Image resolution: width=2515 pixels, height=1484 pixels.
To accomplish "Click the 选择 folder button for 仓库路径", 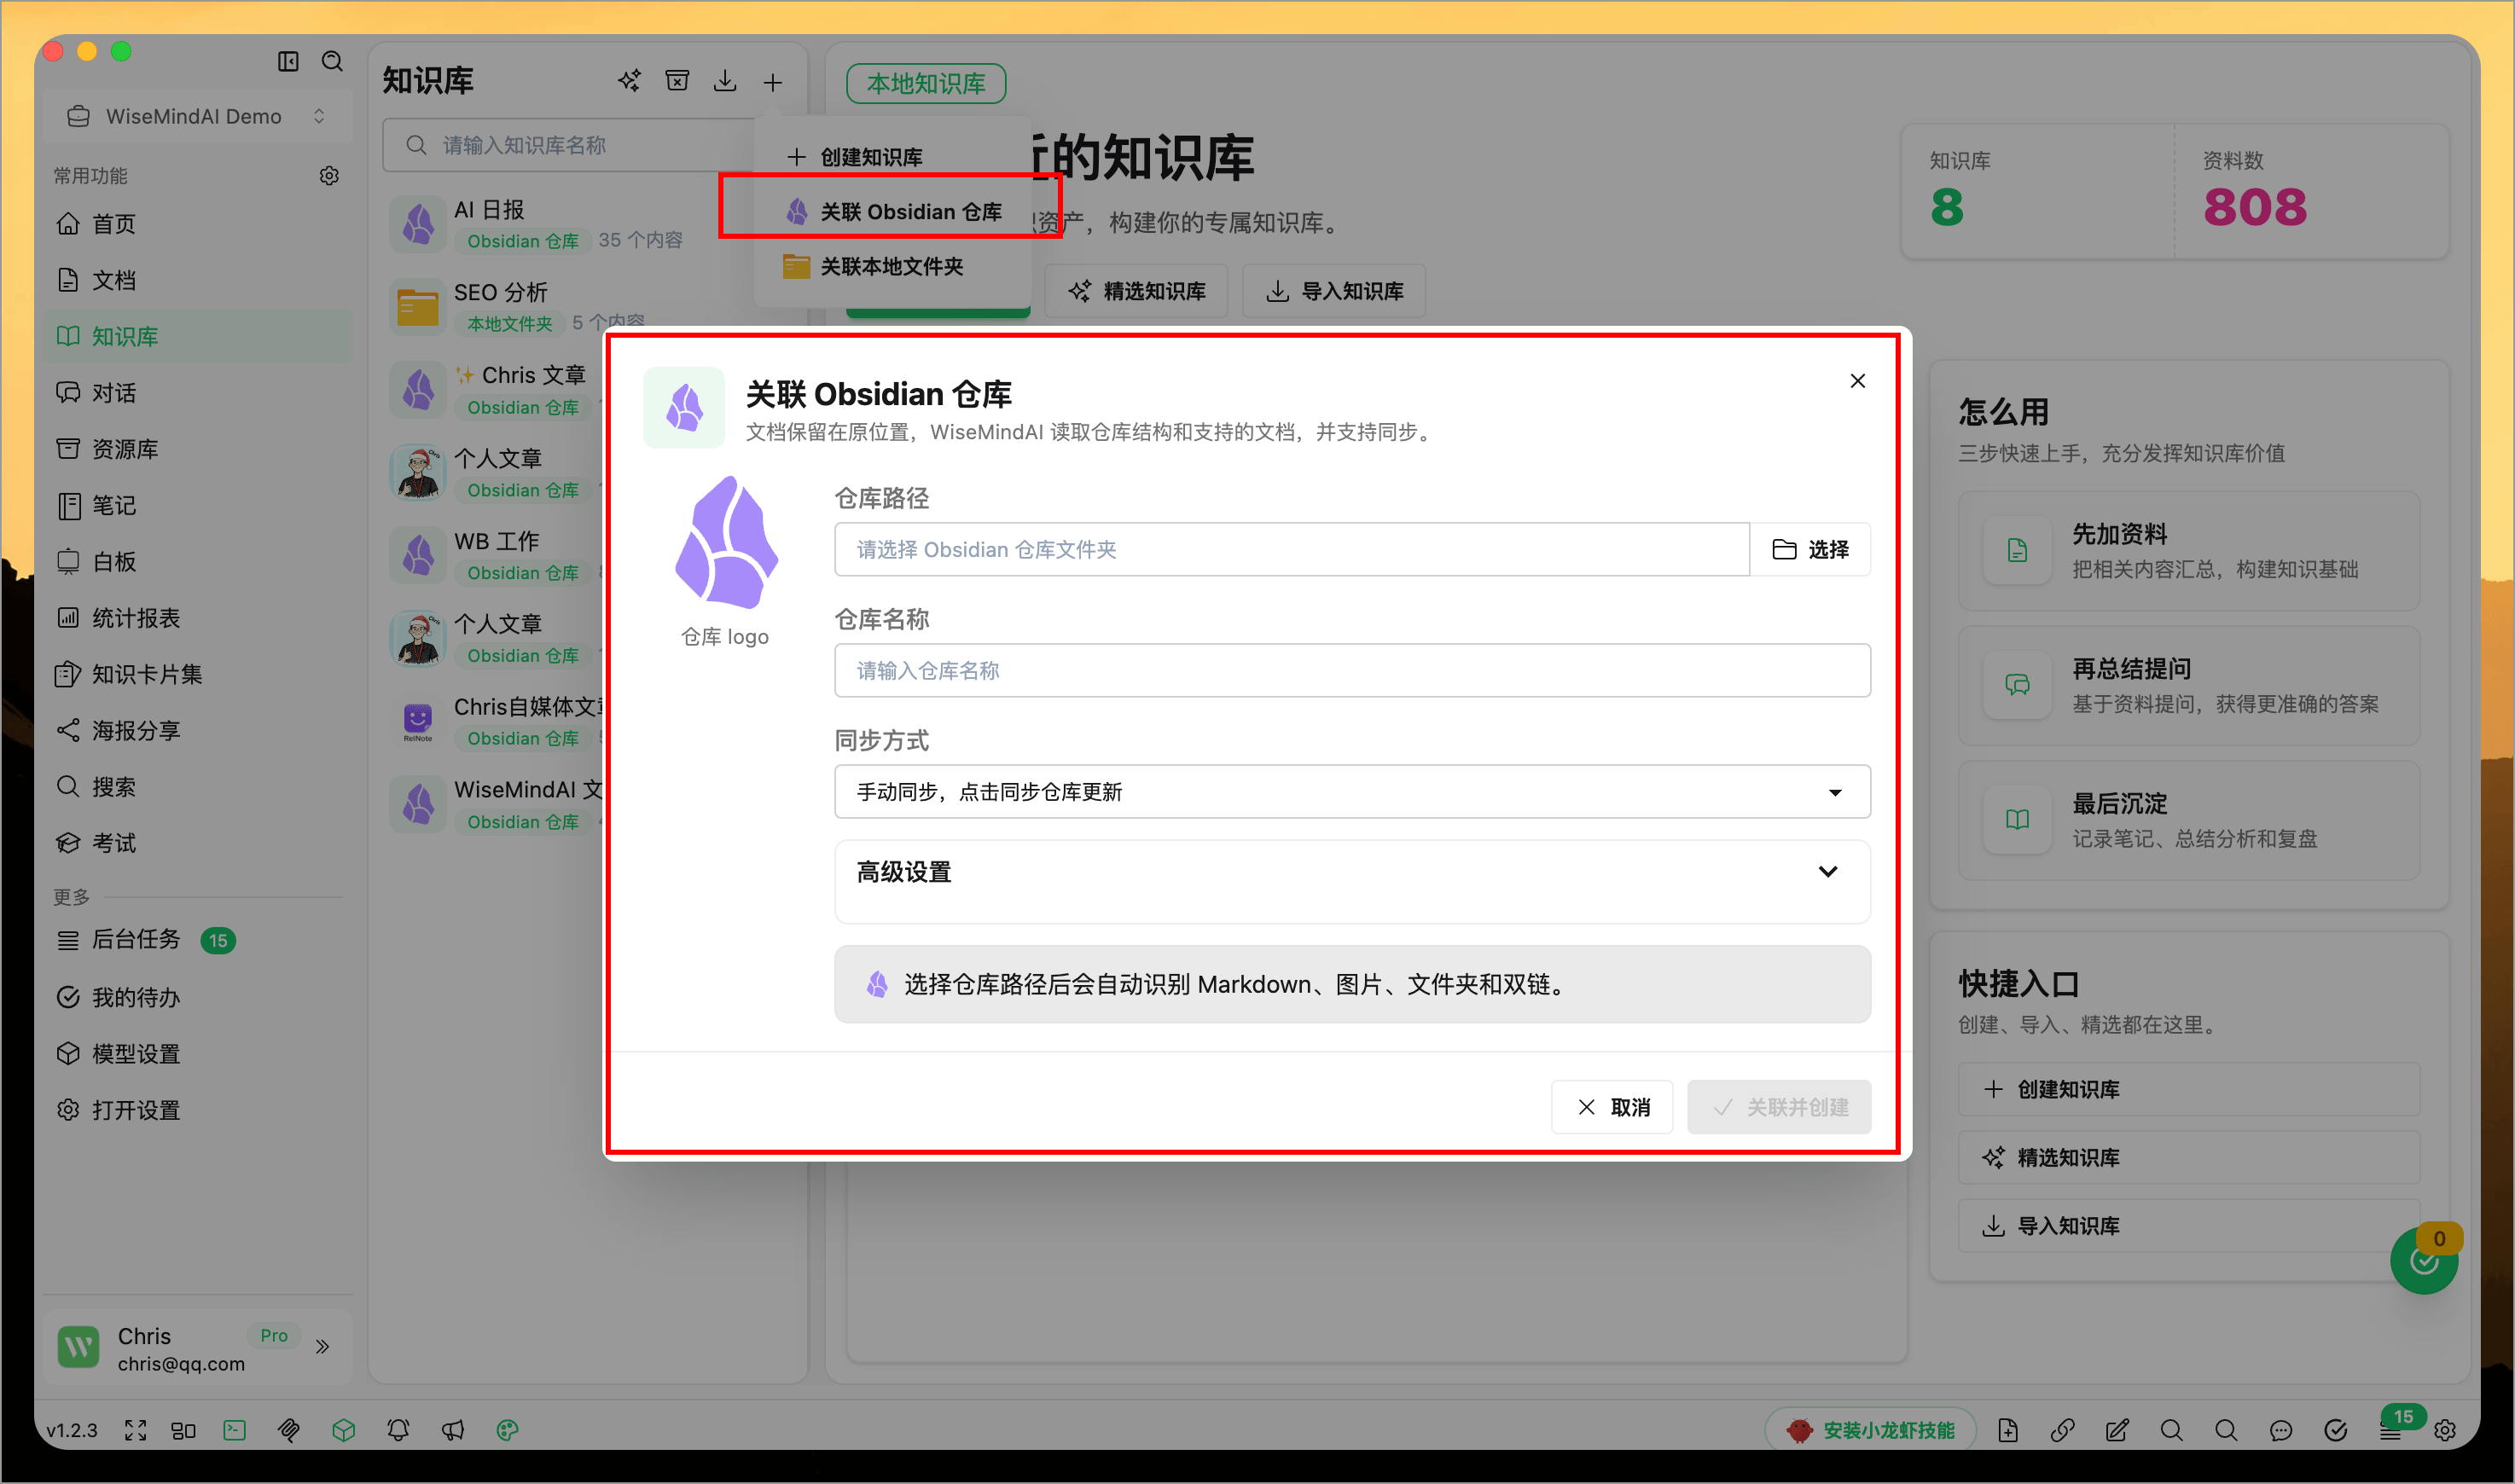I will (x=1811, y=549).
